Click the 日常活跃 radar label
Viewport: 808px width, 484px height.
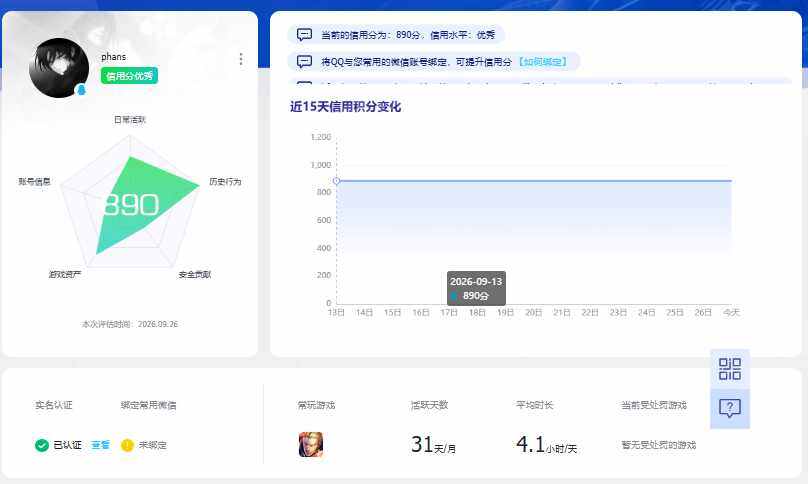click(130, 120)
